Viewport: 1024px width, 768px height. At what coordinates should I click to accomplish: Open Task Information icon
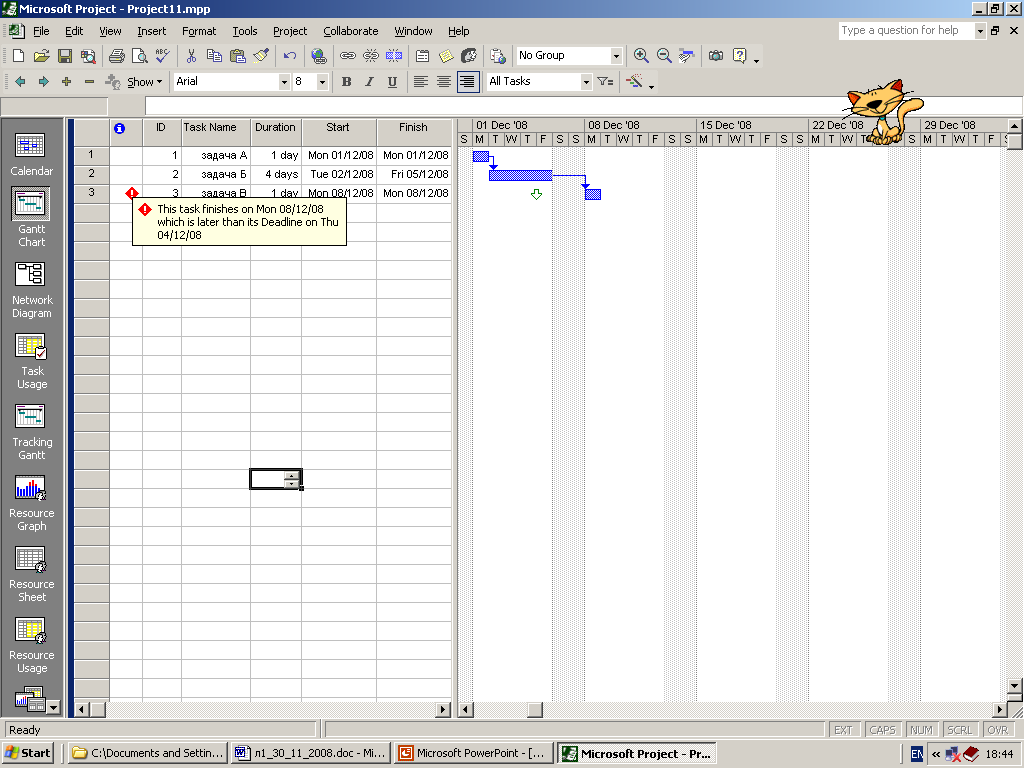[423, 56]
